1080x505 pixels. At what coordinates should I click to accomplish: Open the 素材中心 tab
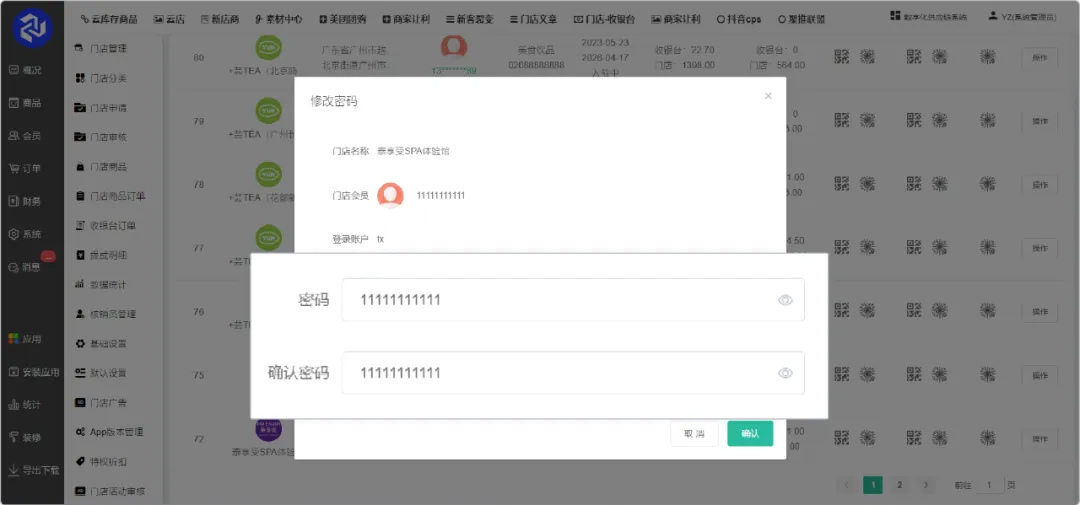coord(278,19)
